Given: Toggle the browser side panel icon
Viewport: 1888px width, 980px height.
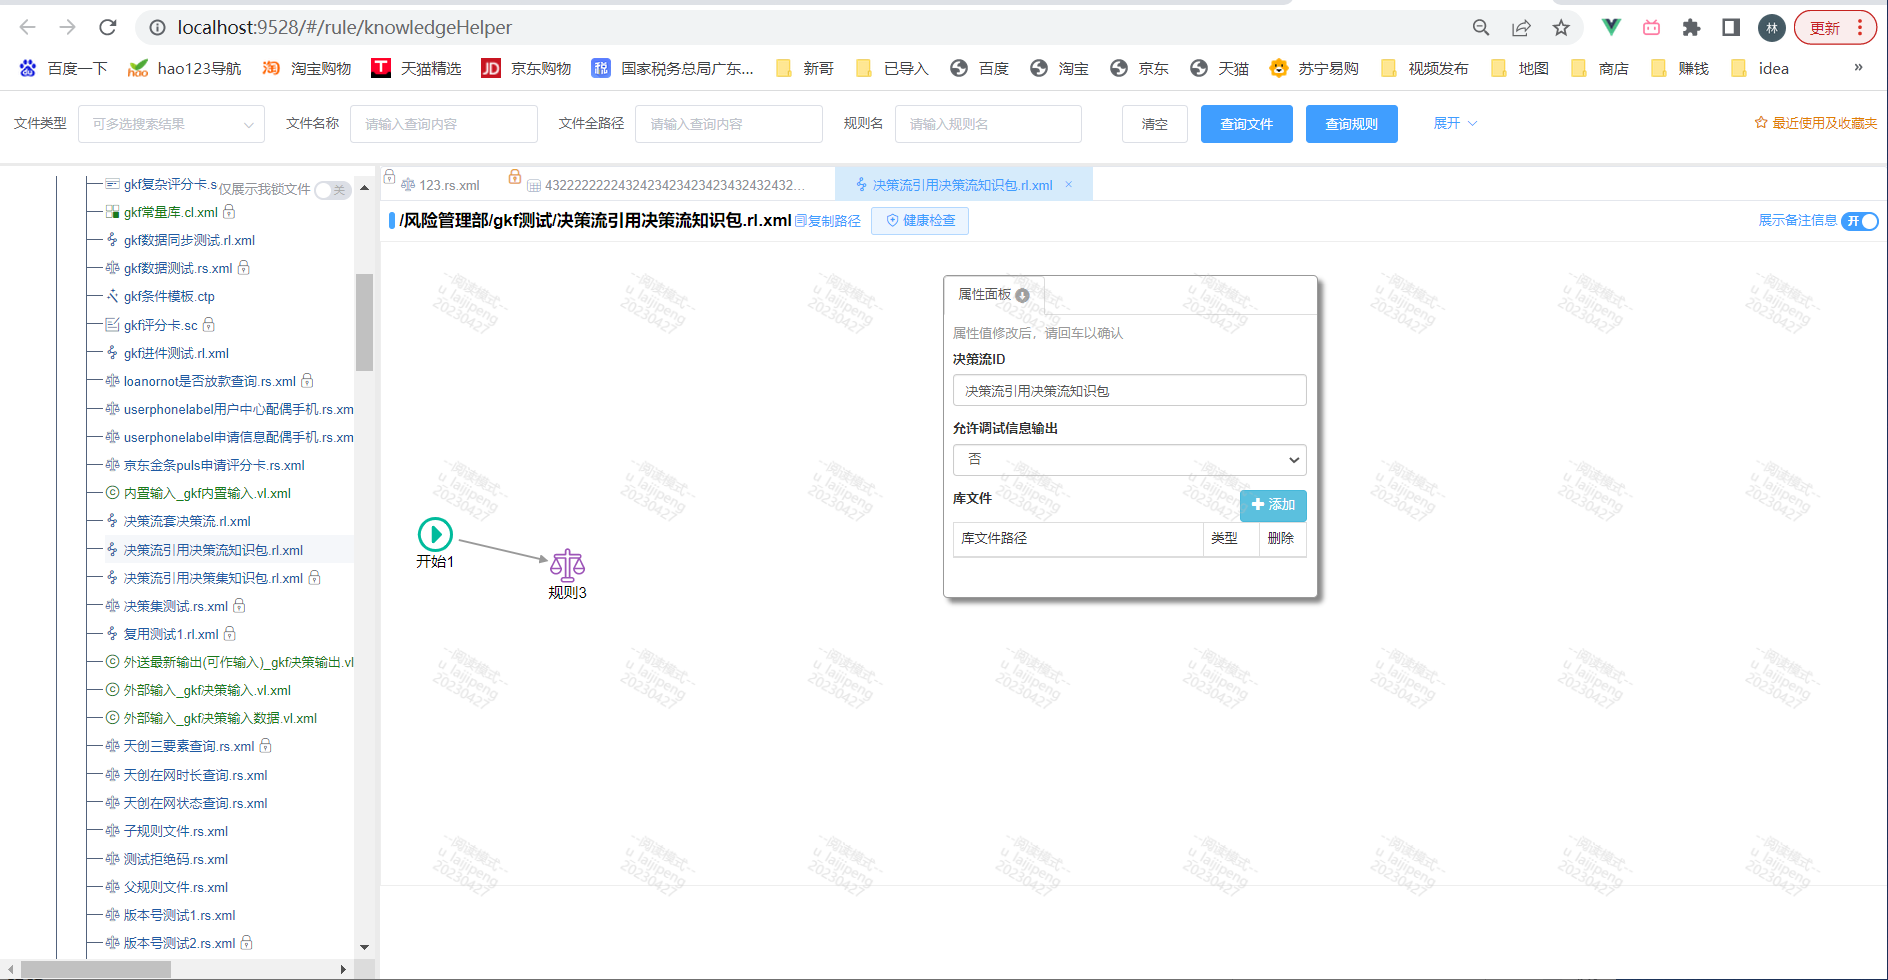Looking at the screenshot, I should pos(1731,28).
